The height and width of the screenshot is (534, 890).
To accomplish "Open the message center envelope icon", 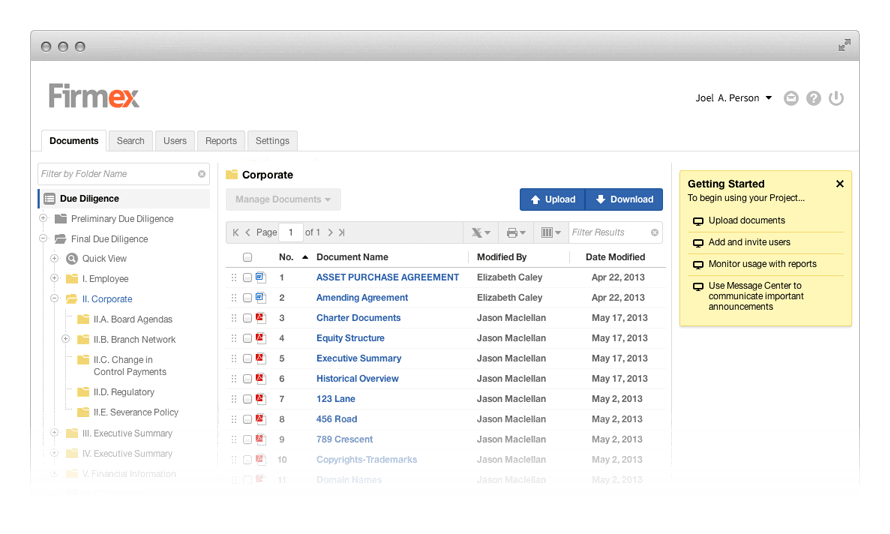I will click(x=791, y=99).
